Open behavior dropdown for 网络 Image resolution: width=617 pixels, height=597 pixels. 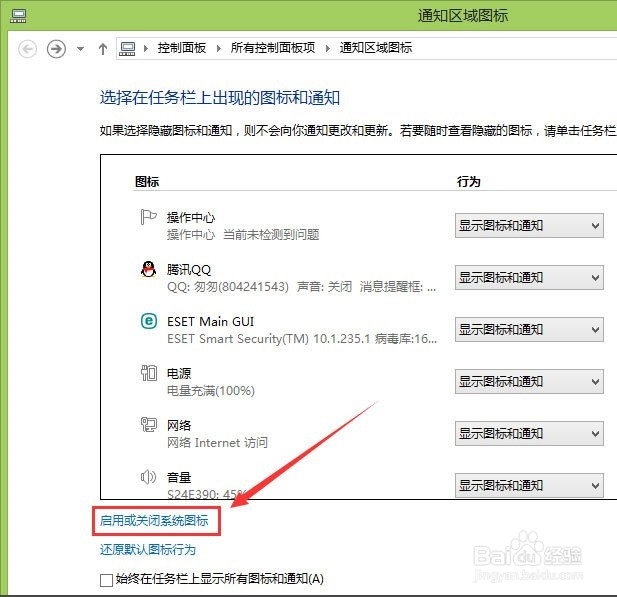click(529, 433)
